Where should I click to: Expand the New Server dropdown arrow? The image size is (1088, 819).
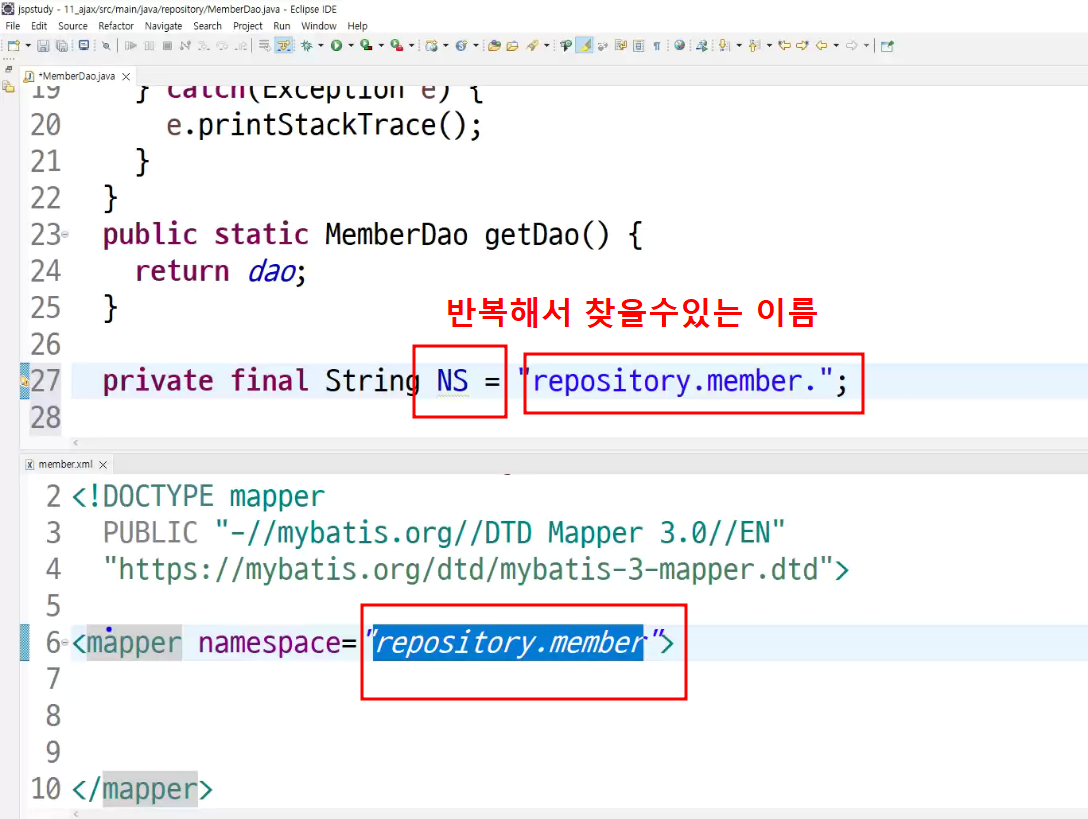coord(445,46)
